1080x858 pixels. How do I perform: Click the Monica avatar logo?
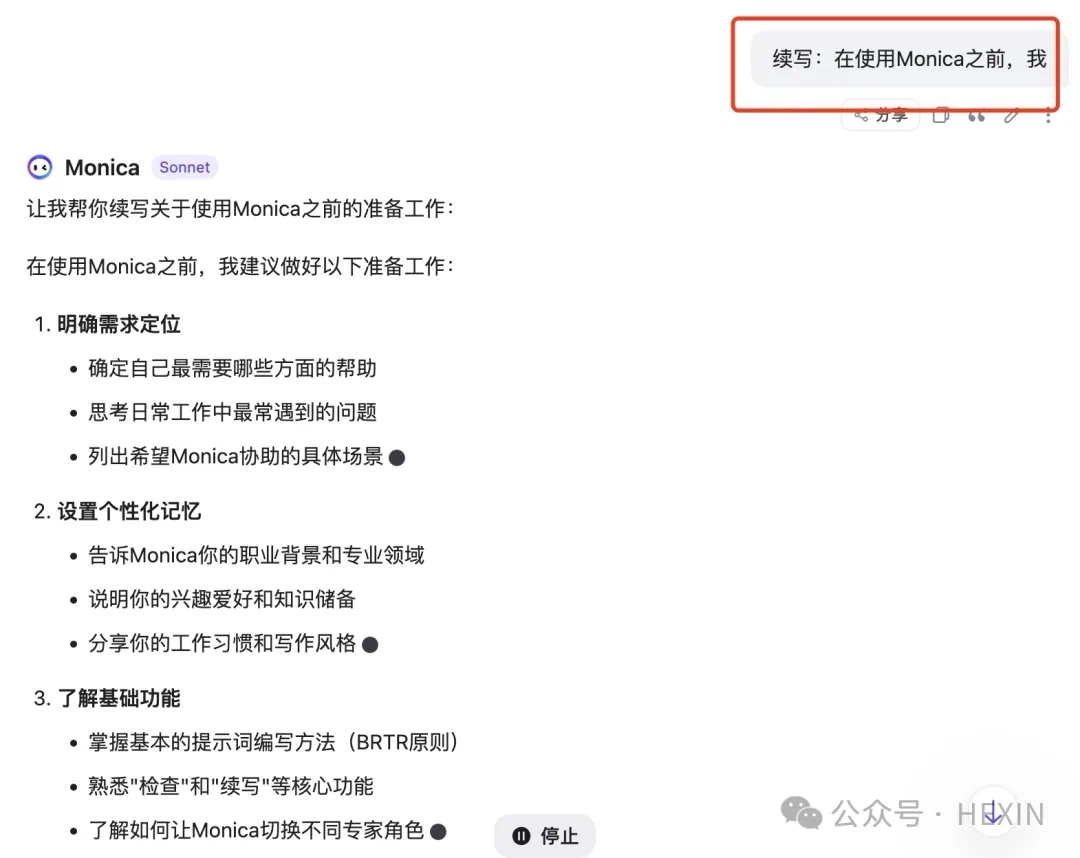click(40, 167)
